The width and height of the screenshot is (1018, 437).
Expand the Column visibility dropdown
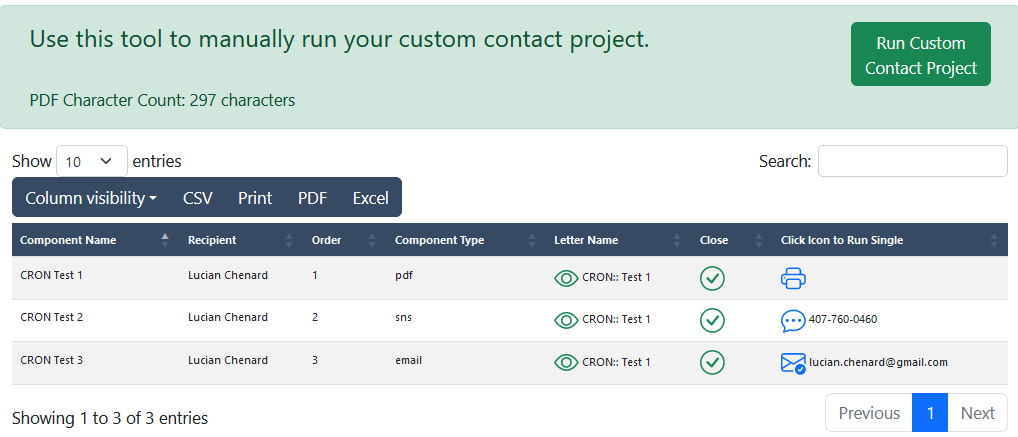[91, 198]
